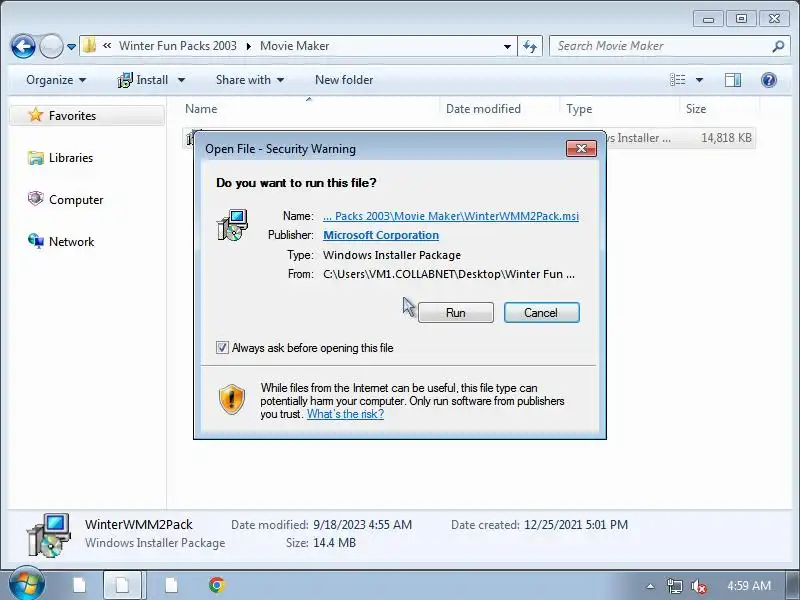Click the 14,818 KB size cell
Image resolution: width=800 pixels, height=600 pixels.
coord(726,138)
